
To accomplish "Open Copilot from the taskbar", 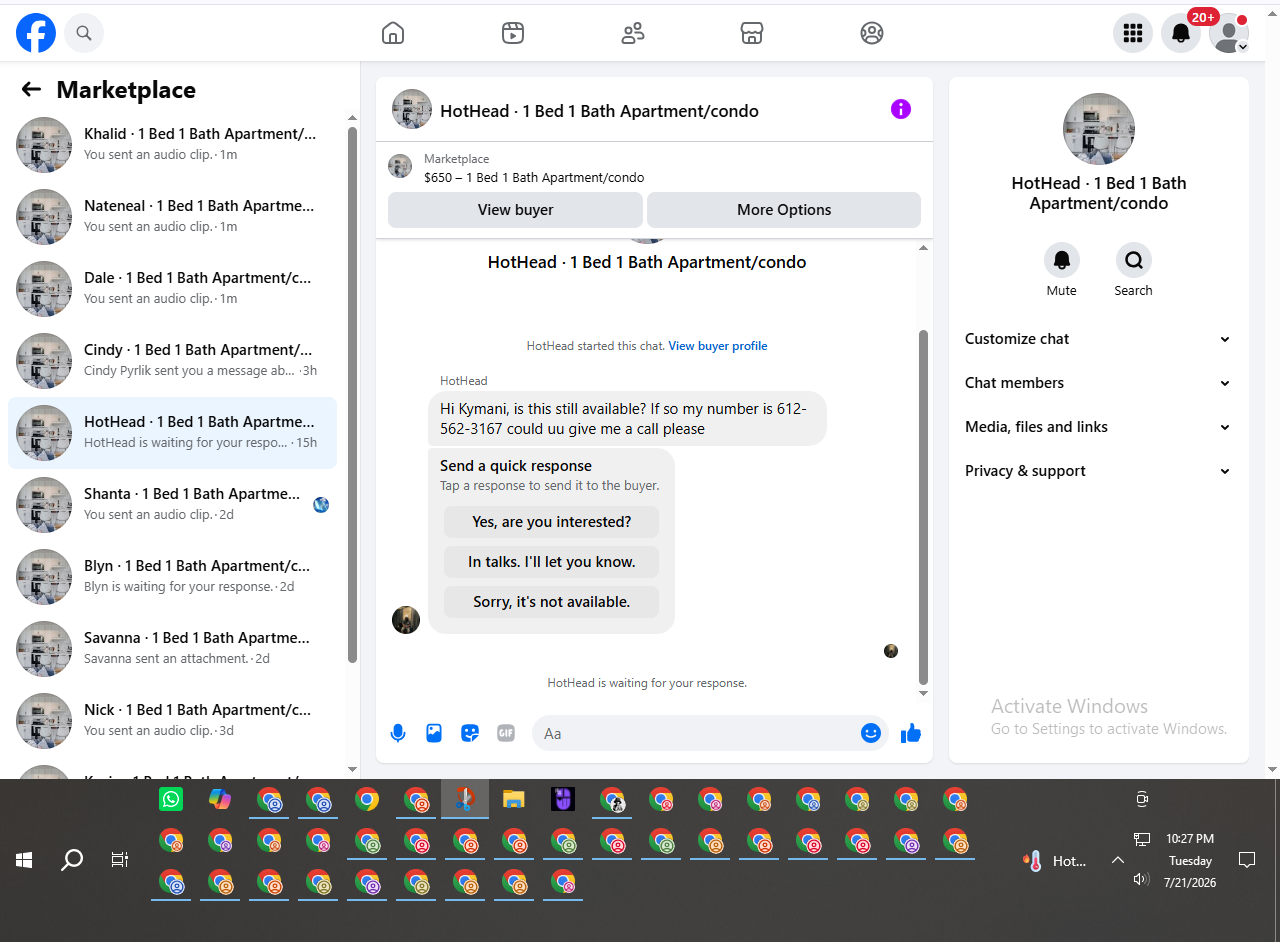I will tap(220, 799).
